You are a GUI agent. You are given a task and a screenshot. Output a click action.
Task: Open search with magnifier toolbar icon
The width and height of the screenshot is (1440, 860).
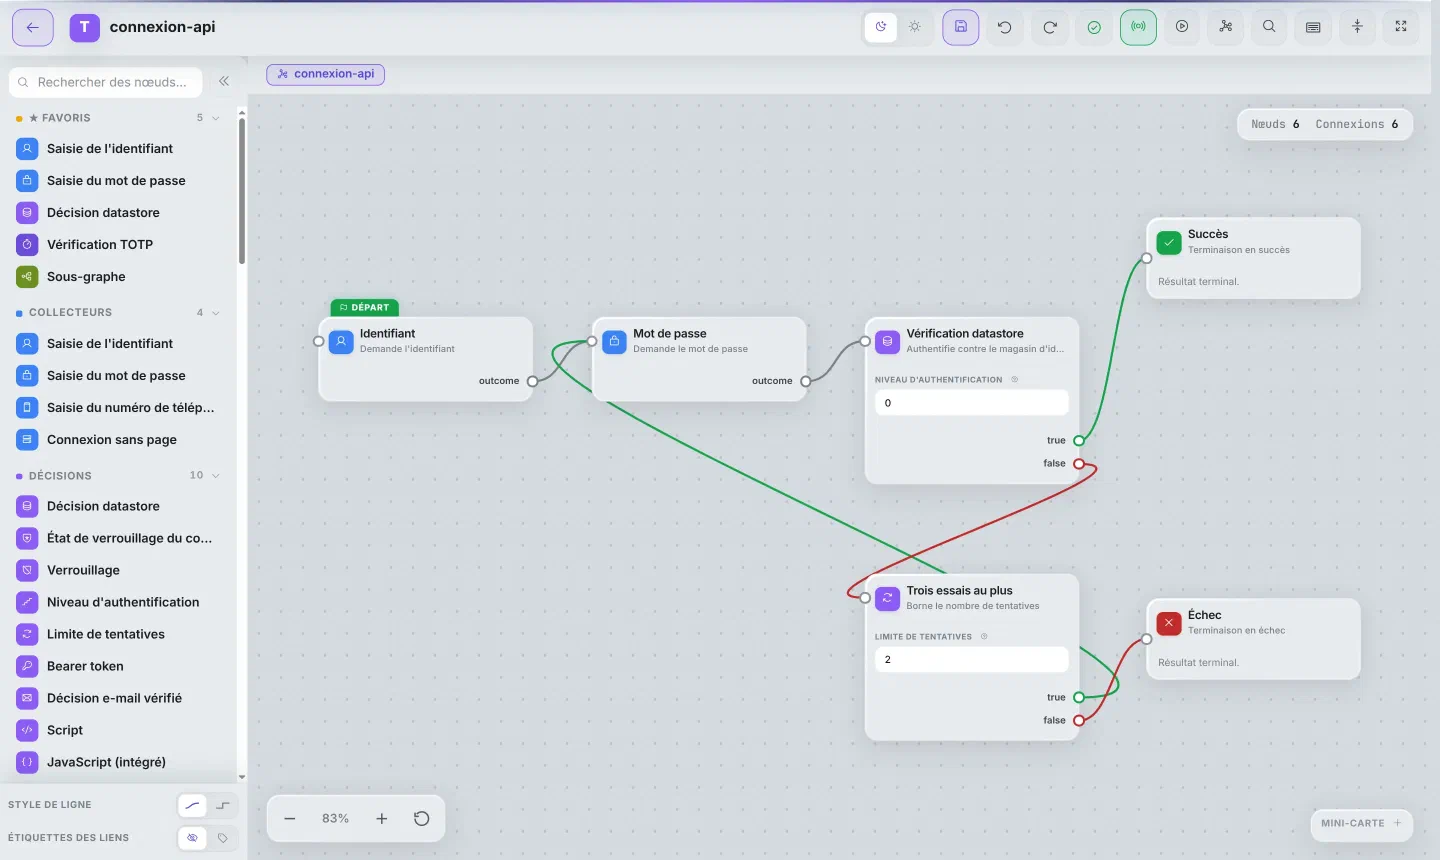pyautogui.click(x=1269, y=27)
